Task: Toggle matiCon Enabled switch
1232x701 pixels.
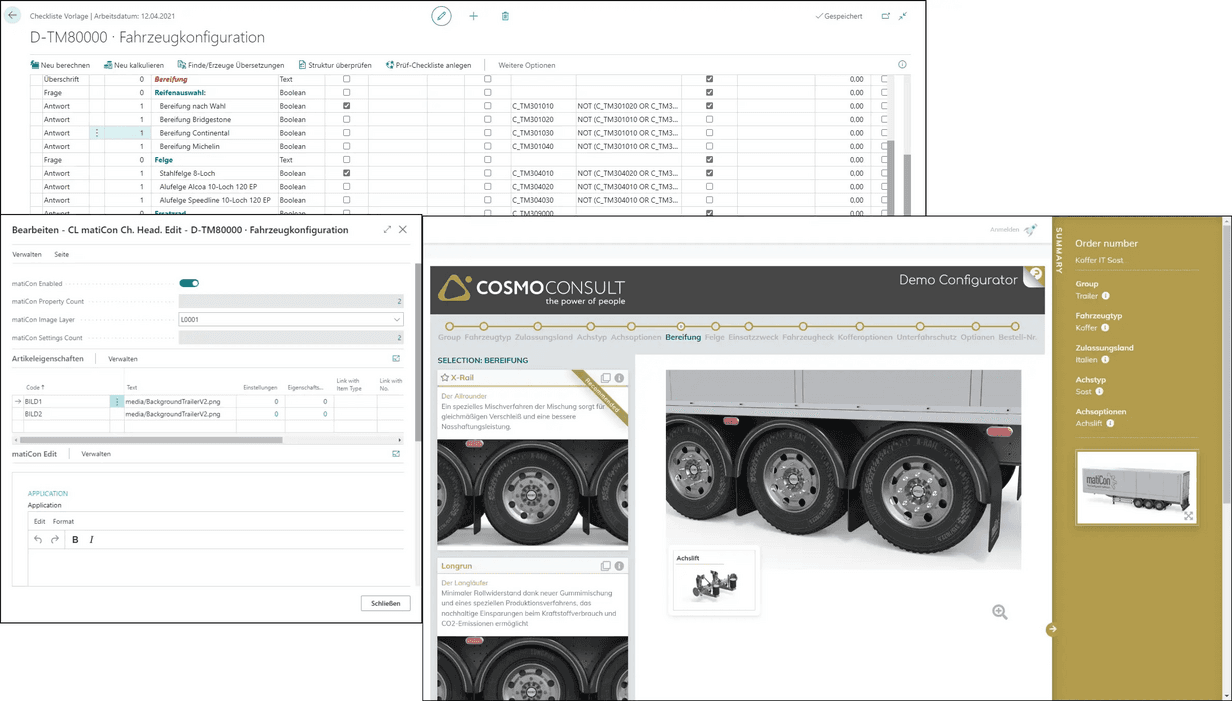Action: [x=189, y=283]
